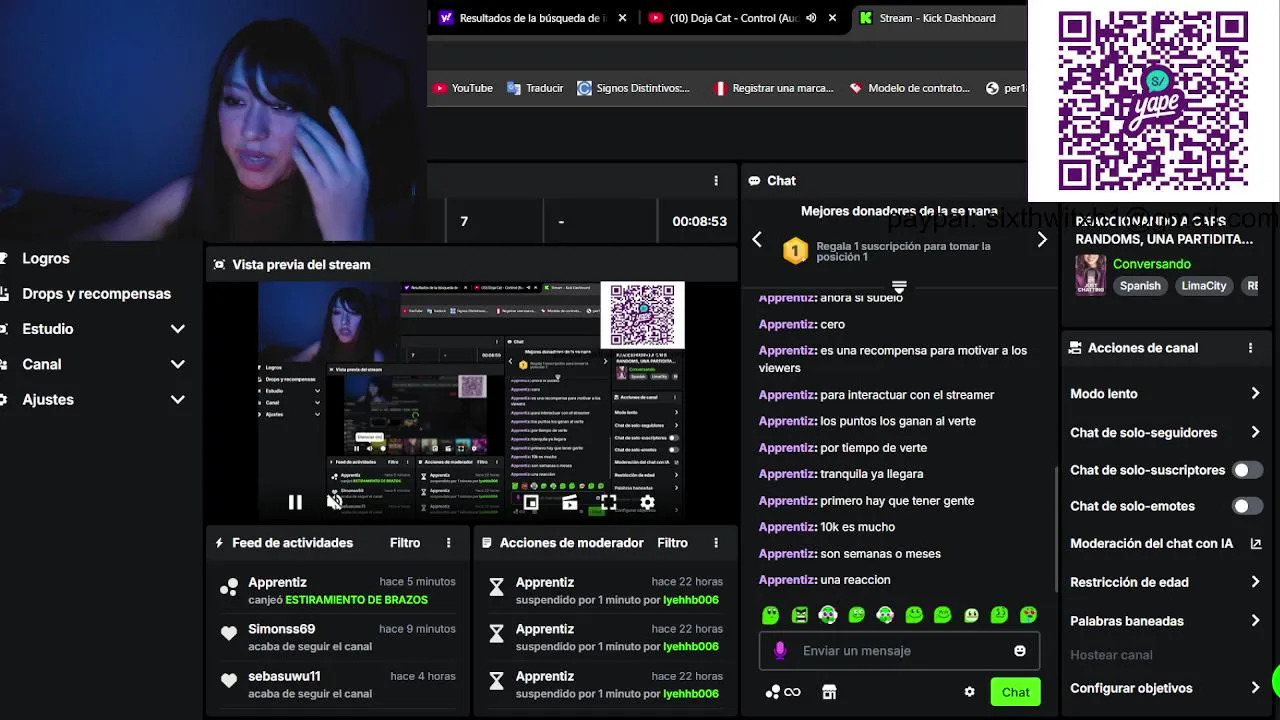The image size is (1280, 720).
Task: Open Logros in the sidebar
Action: tap(46, 258)
